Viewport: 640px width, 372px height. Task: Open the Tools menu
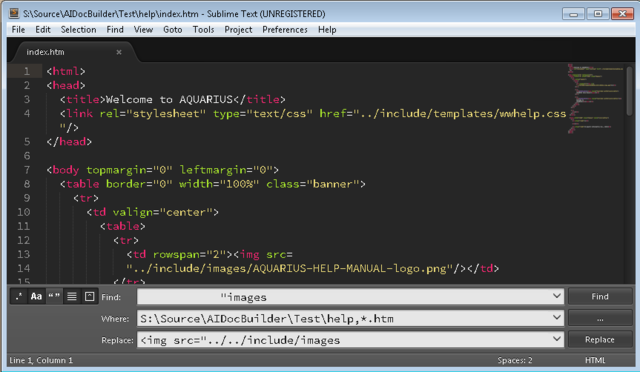coord(203,30)
